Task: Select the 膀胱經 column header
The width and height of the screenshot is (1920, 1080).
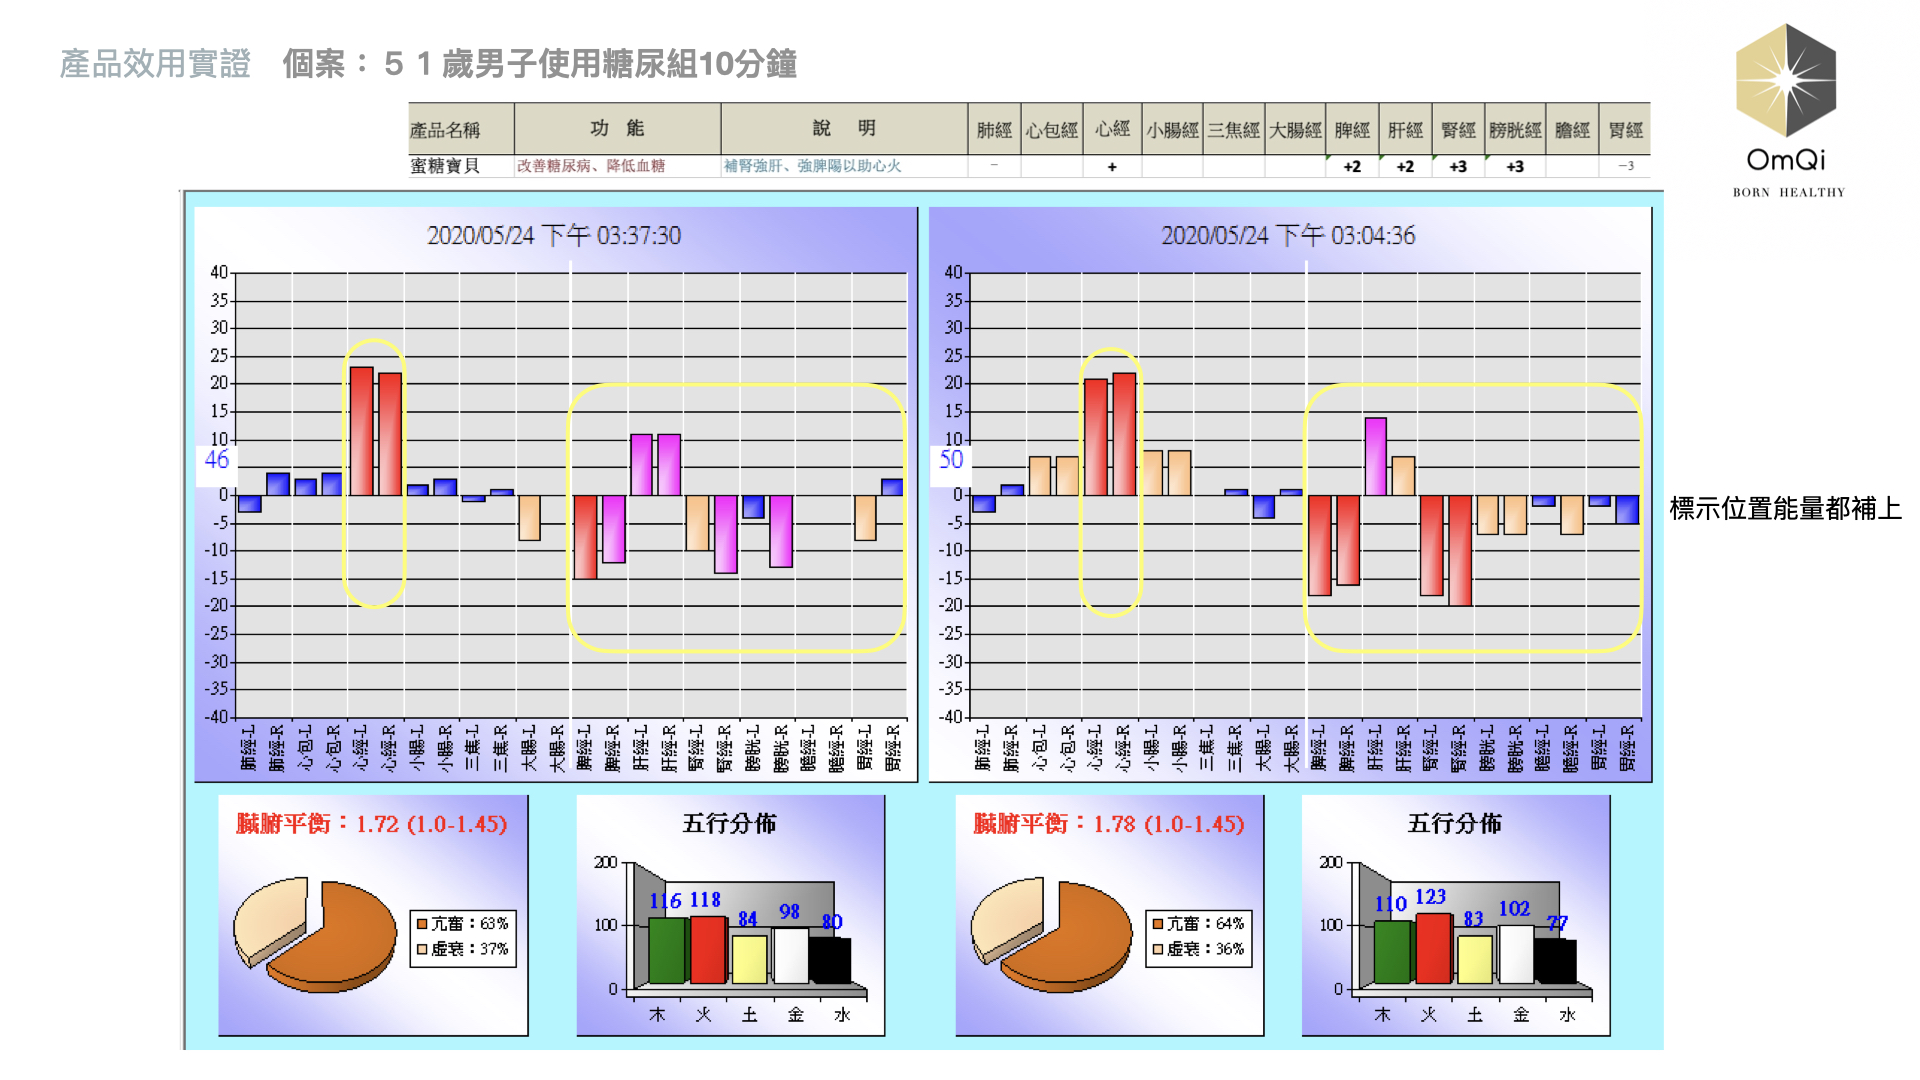Action: [x=1514, y=130]
